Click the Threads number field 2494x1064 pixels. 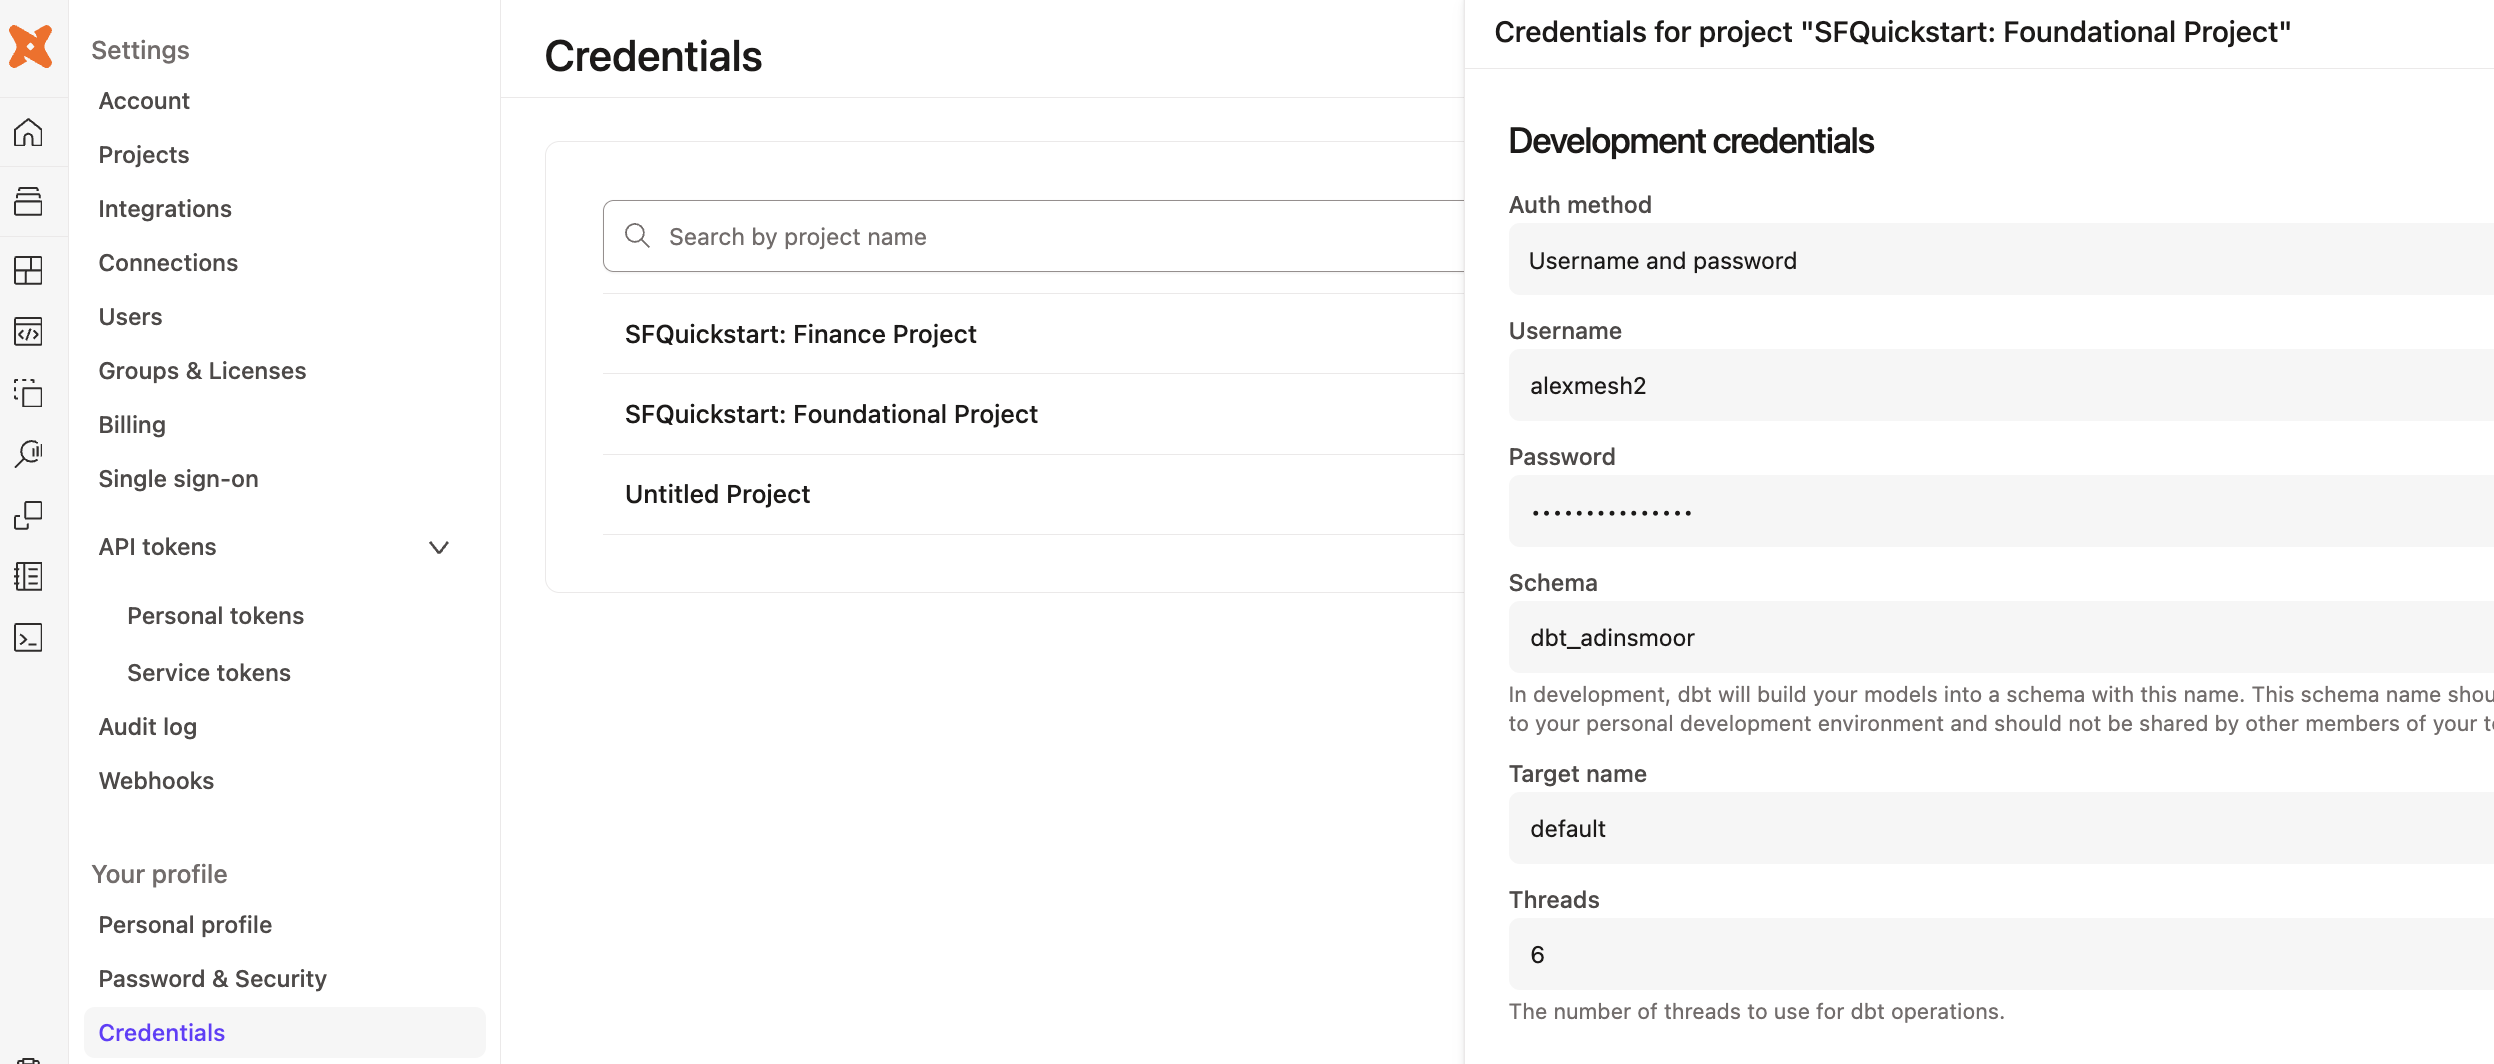(x=2000, y=955)
